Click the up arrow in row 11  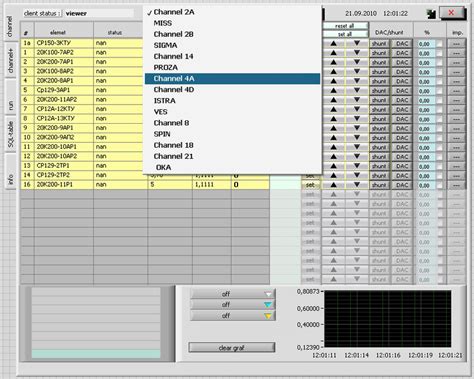pos(333,147)
